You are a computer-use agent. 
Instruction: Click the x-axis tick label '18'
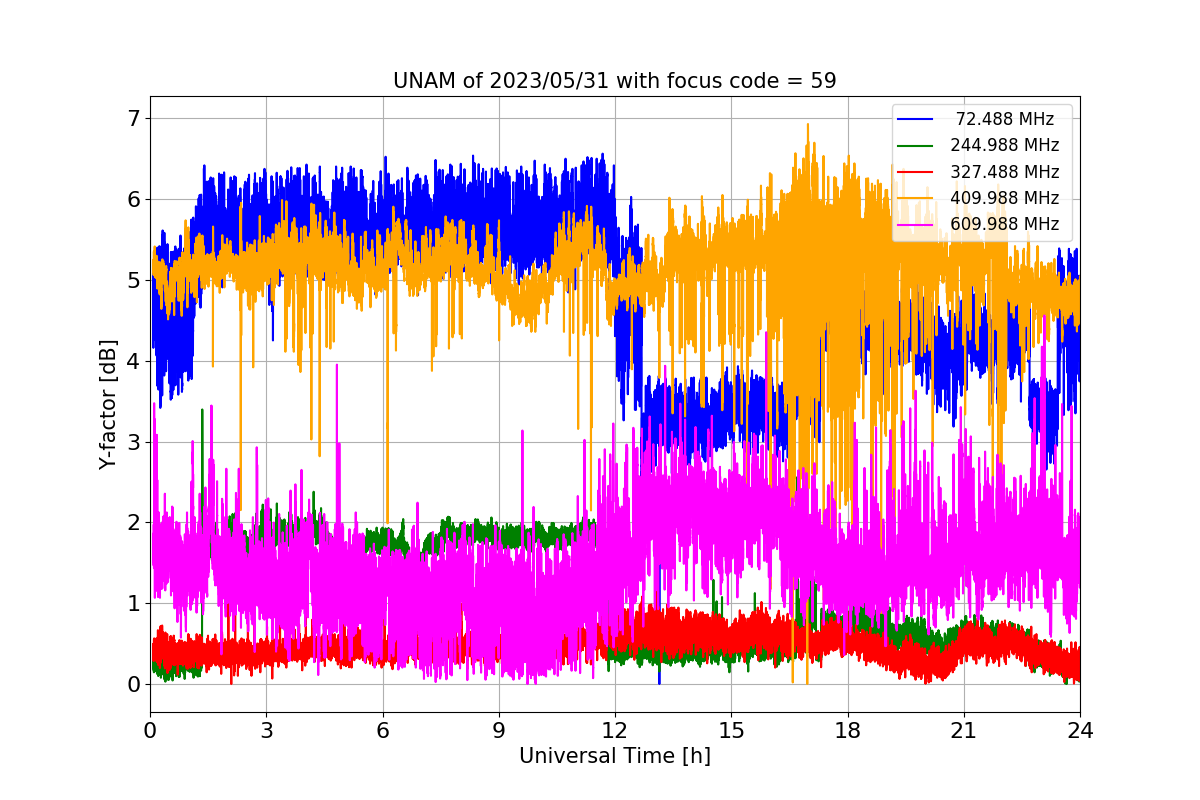coord(847,731)
